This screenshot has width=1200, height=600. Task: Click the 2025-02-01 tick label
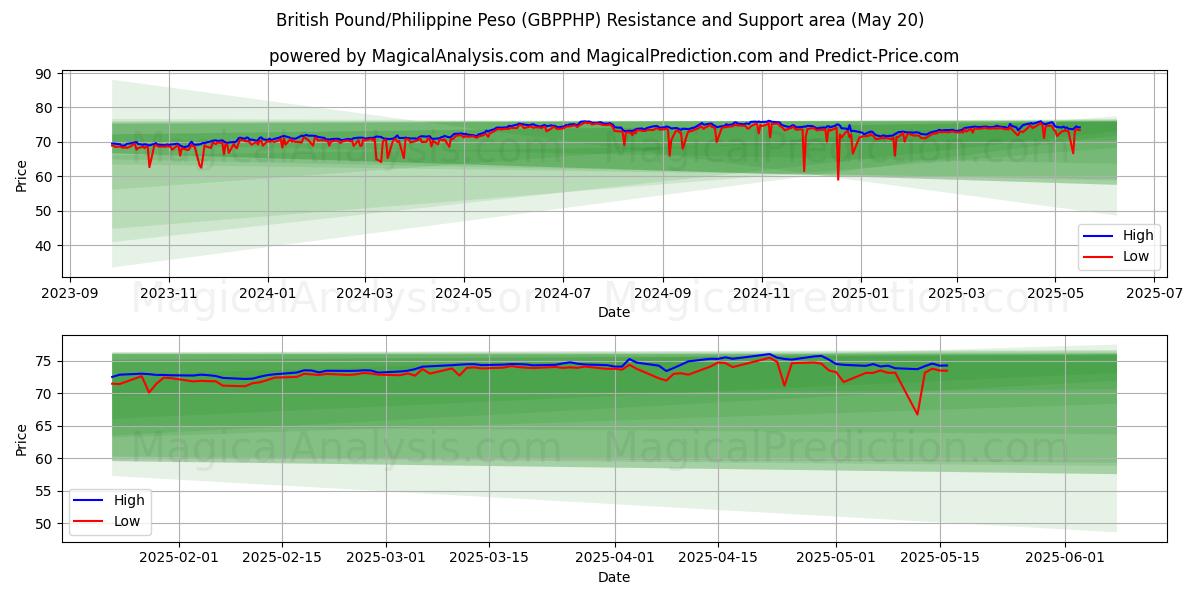tap(179, 558)
